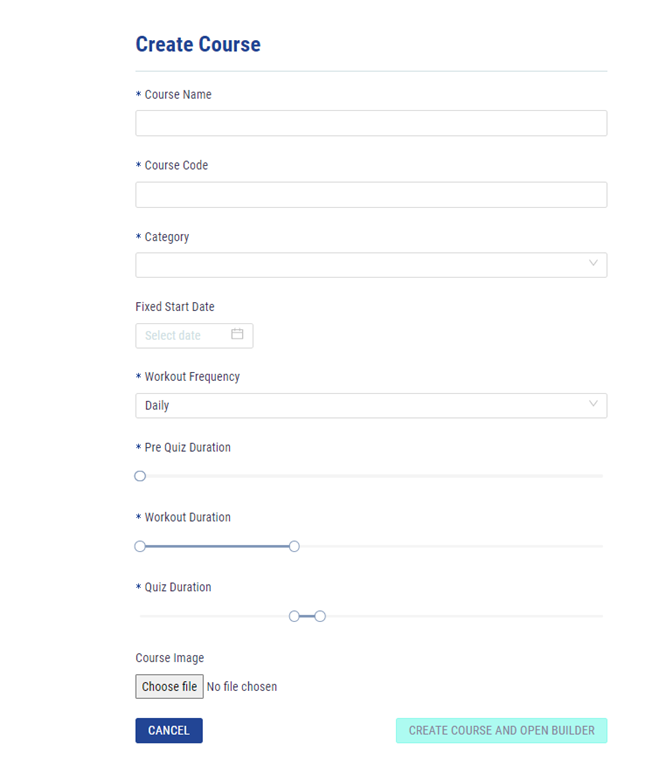The image size is (666, 766).
Task: Click the right Quiz Duration slider handle
Action: click(x=320, y=616)
